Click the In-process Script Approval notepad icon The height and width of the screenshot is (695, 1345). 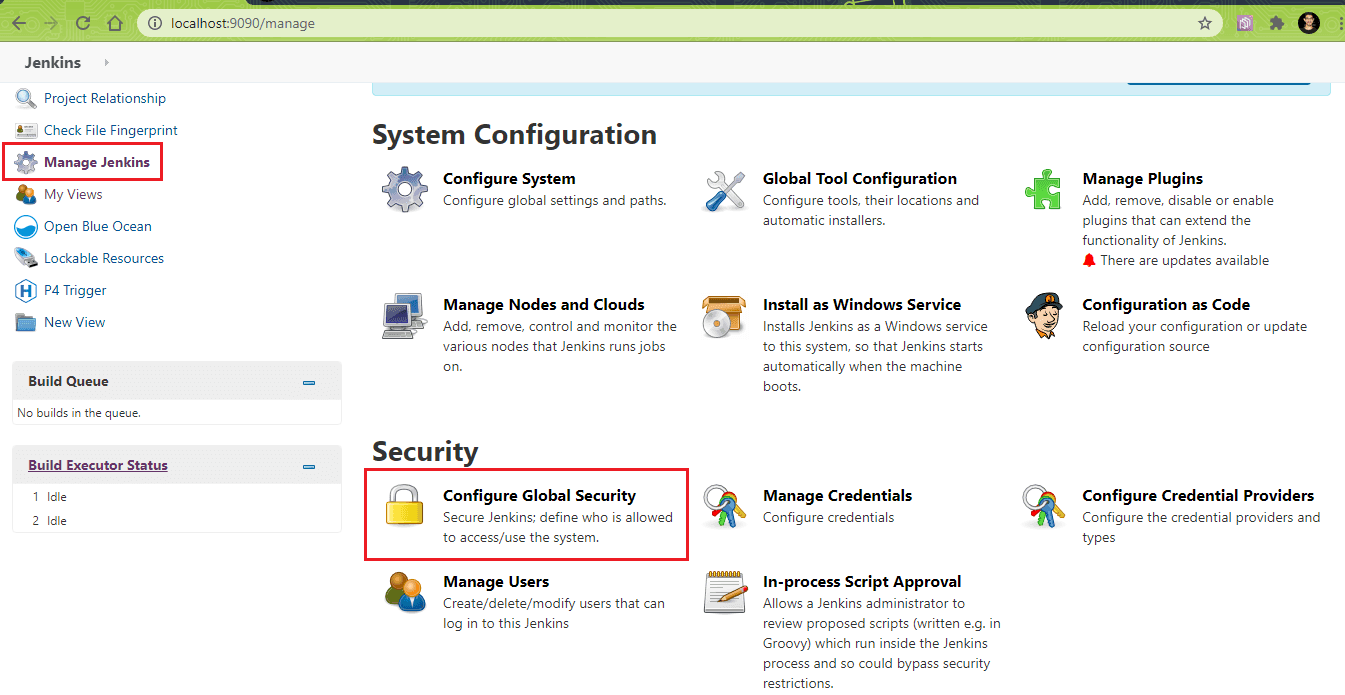pos(725,592)
